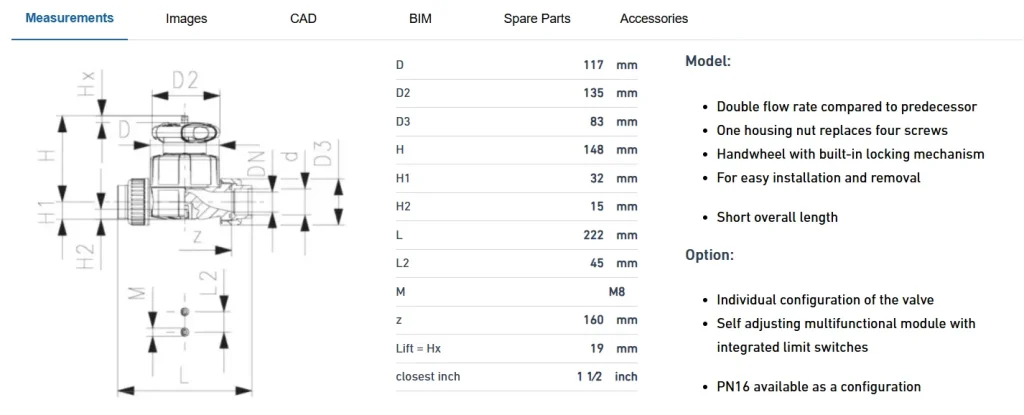Go to the Accessories tab
The image size is (1024, 415).
coord(654,19)
